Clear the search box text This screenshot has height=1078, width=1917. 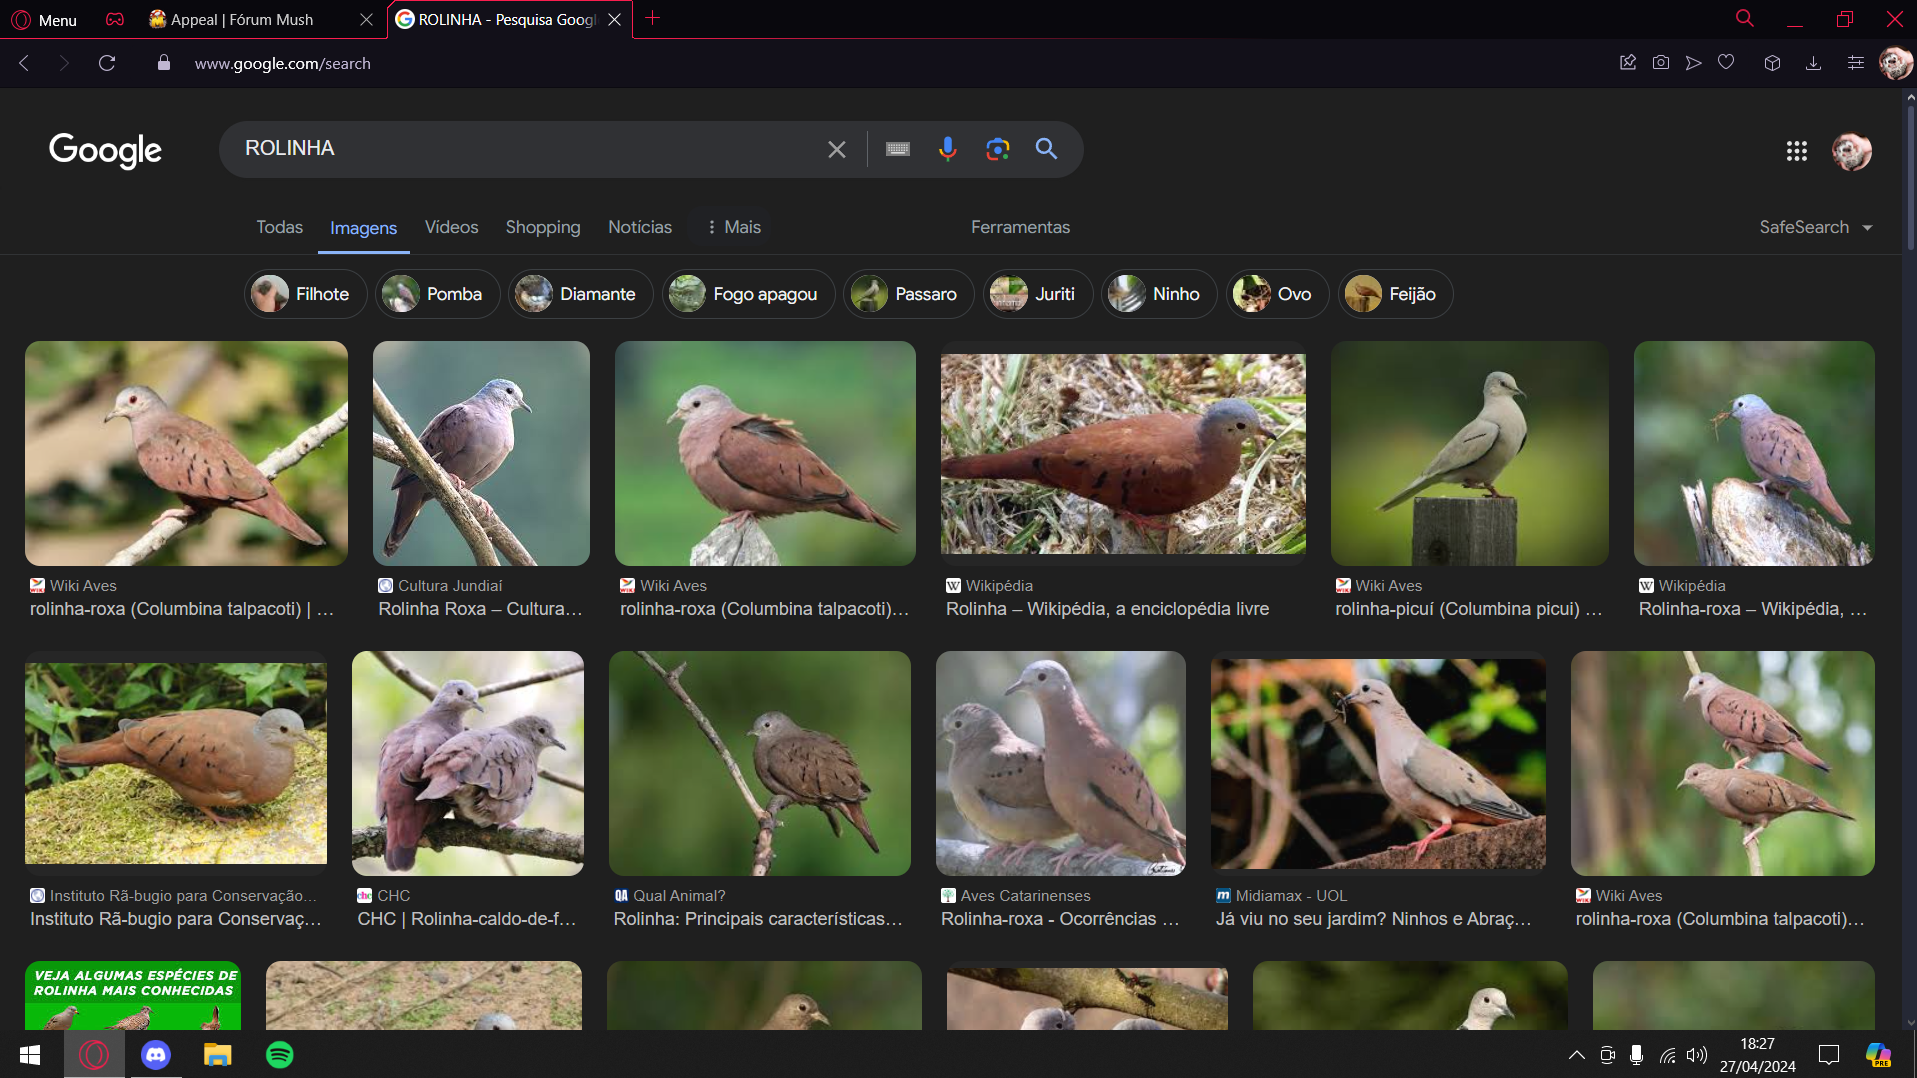(837, 149)
